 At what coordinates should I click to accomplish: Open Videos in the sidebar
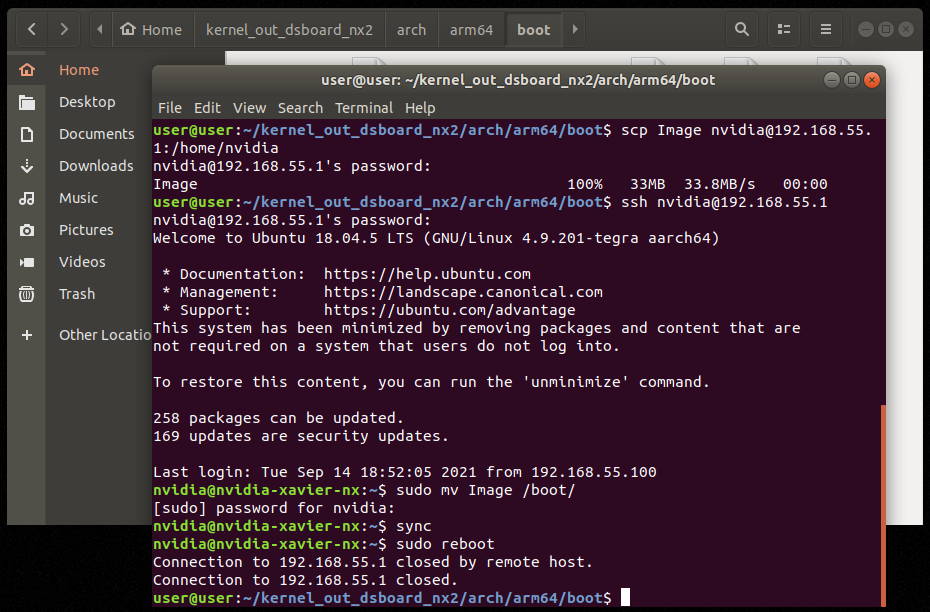(82, 262)
